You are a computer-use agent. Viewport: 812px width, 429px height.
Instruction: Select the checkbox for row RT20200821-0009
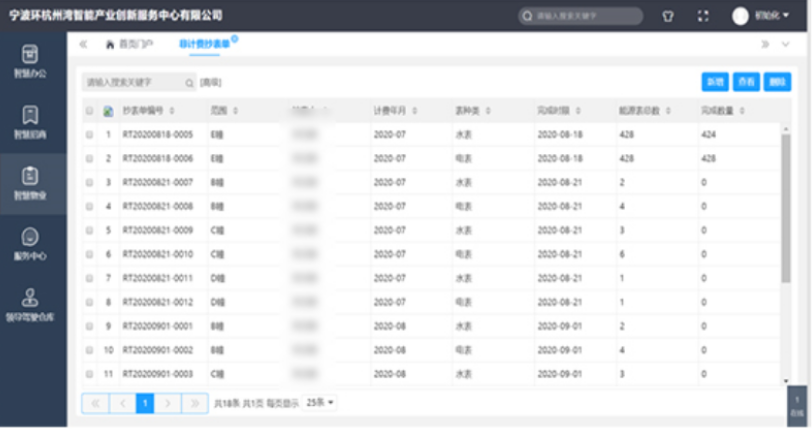pos(90,231)
